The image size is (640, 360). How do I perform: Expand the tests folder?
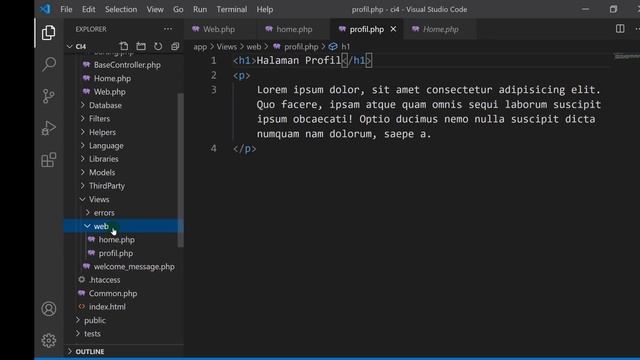92,333
